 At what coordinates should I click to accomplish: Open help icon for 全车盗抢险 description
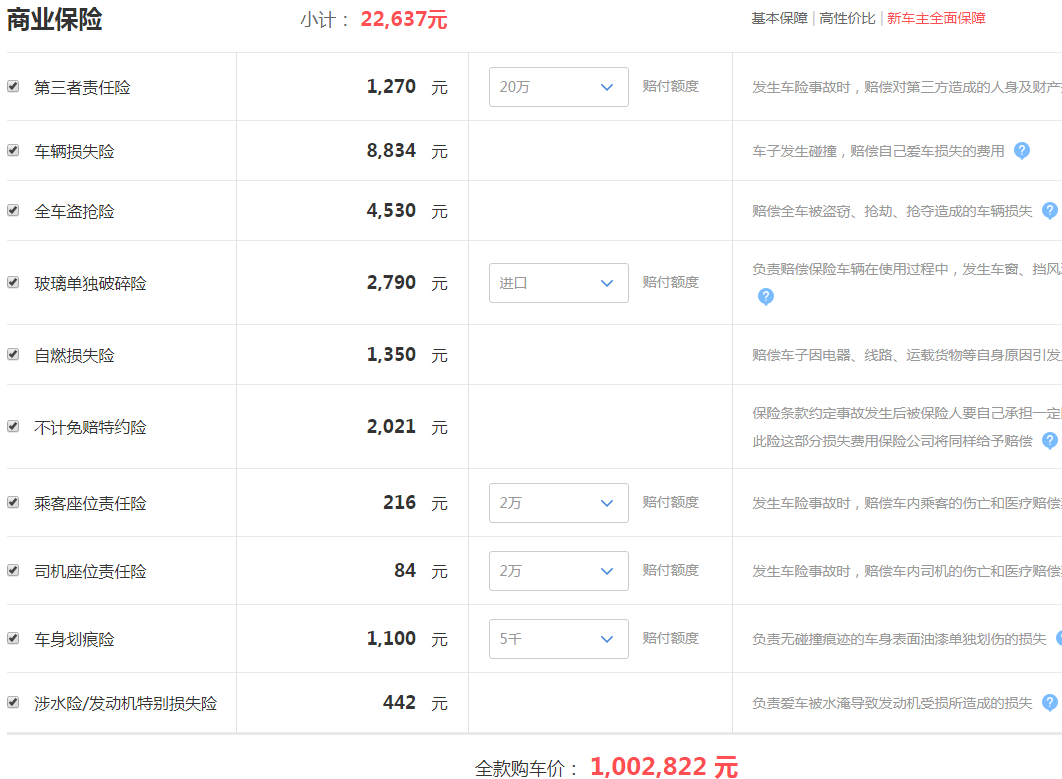tap(1049, 211)
